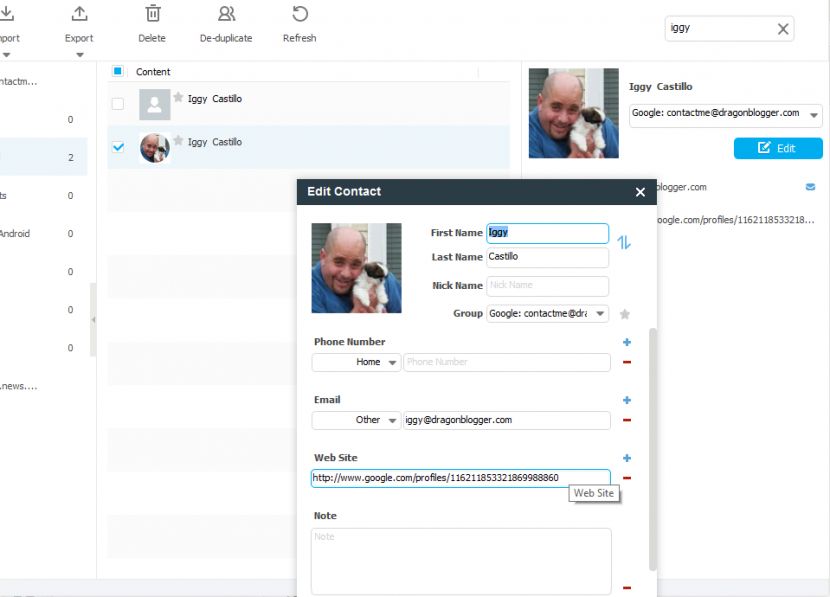Click the Export toolbar icon
This screenshot has height=597, width=830.
[79, 14]
